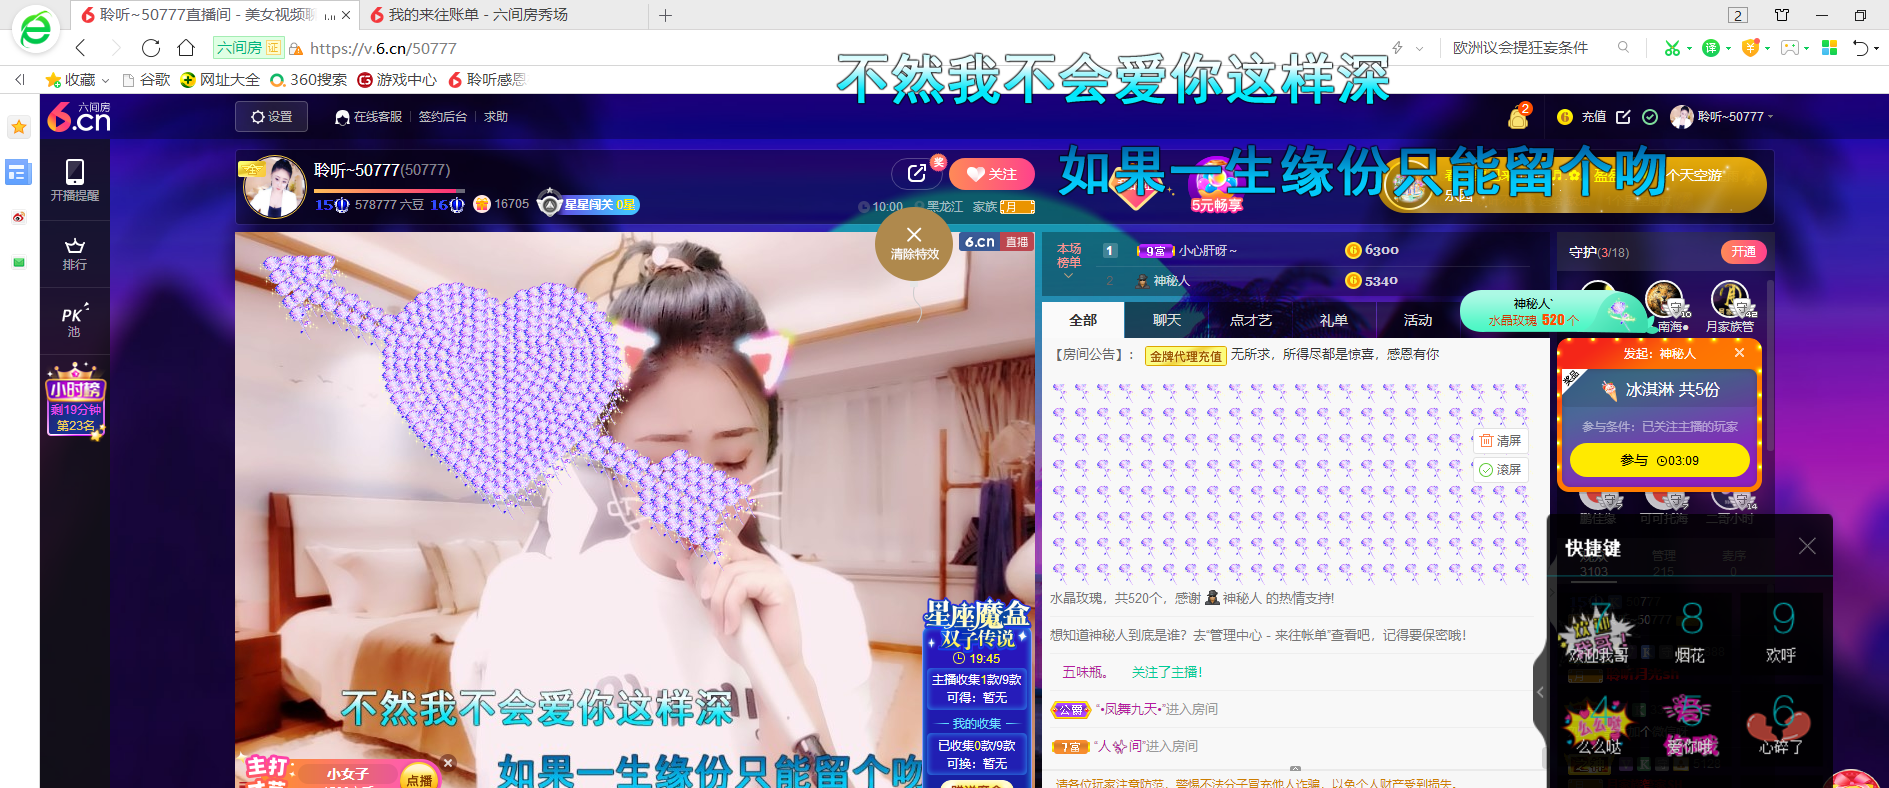Open the PK池 sidebar item
This screenshot has height=788, width=1889.
(75, 320)
